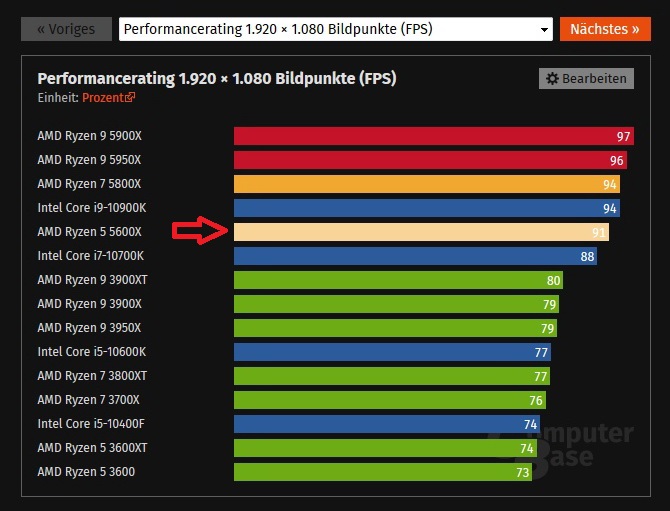This screenshot has width=670, height=511.
Task: Click the blue Core i9-10900K bar
Action: 427,208
